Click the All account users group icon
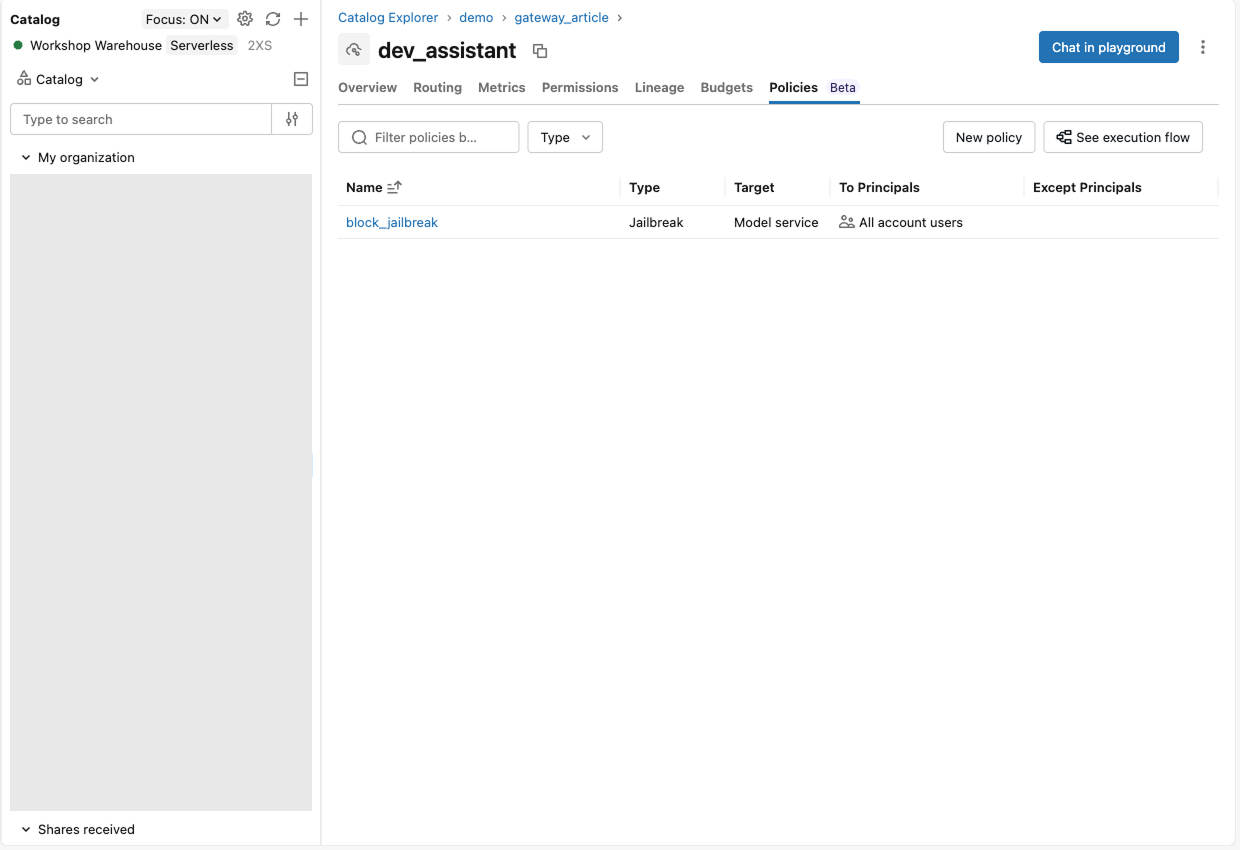Viewport: 1240px width, 850px height. (847, 222)
